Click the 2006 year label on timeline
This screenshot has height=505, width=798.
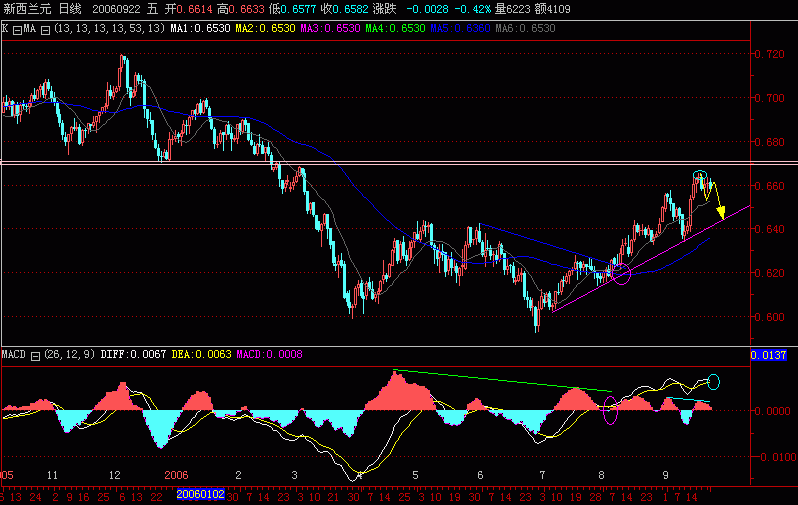pyautogui.click(x=176, y=475)
